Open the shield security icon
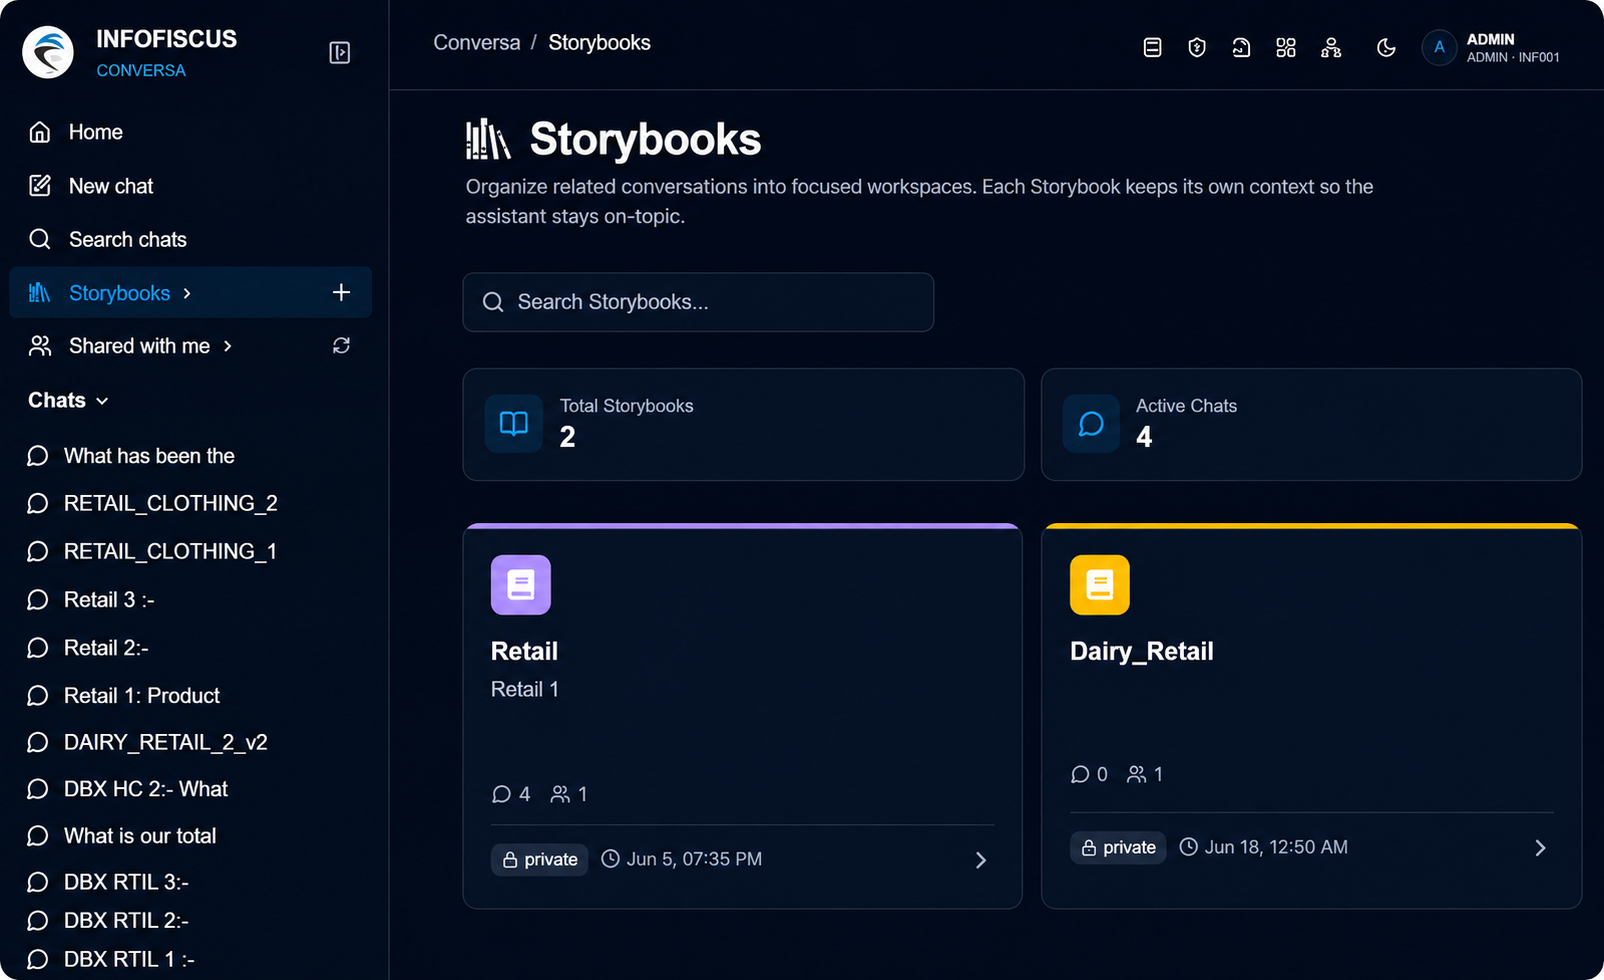 click(x=1197, y=47)
